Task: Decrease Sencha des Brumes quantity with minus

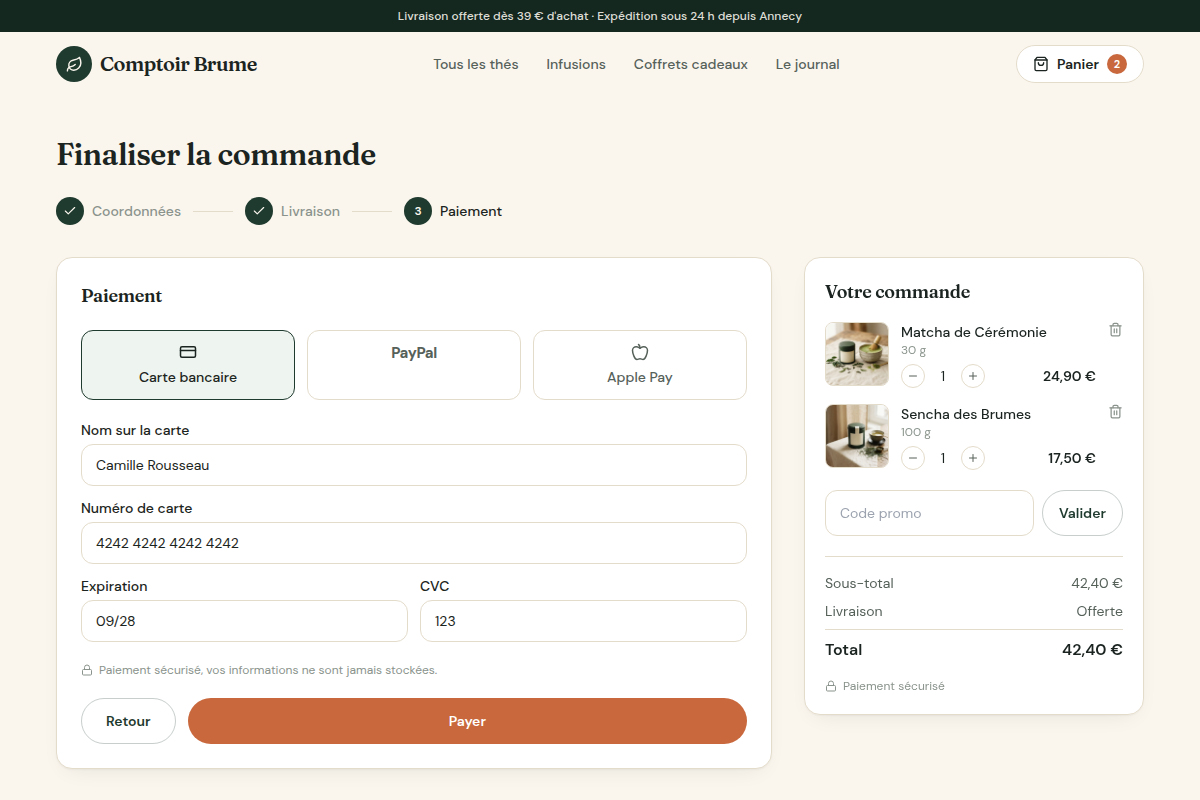Action: pyautogui.click(x=913, y=458)
